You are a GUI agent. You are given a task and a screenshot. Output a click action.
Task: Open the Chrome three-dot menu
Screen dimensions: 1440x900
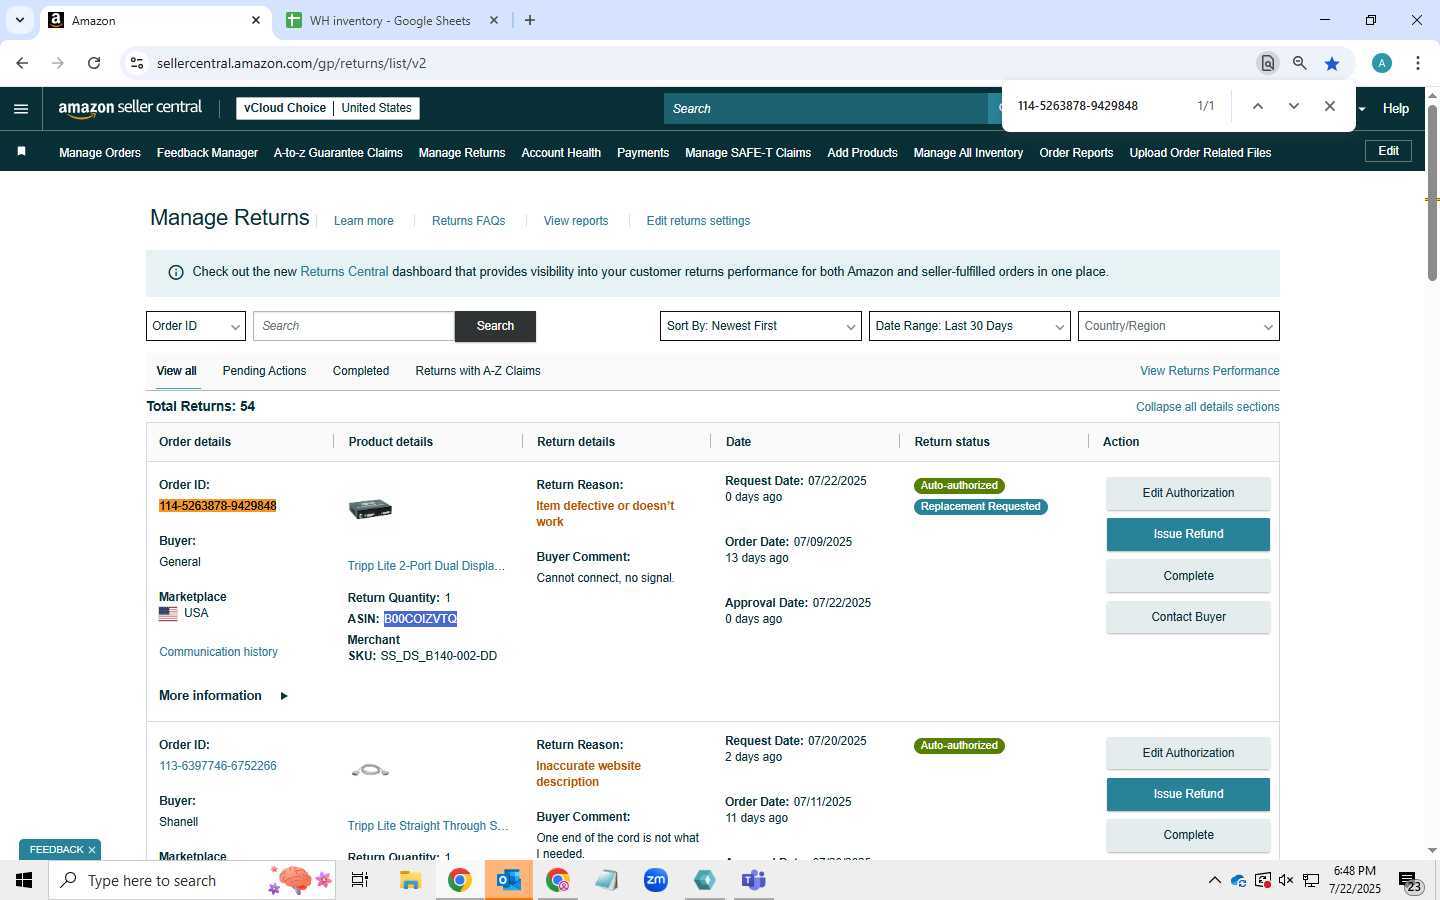1417,63
